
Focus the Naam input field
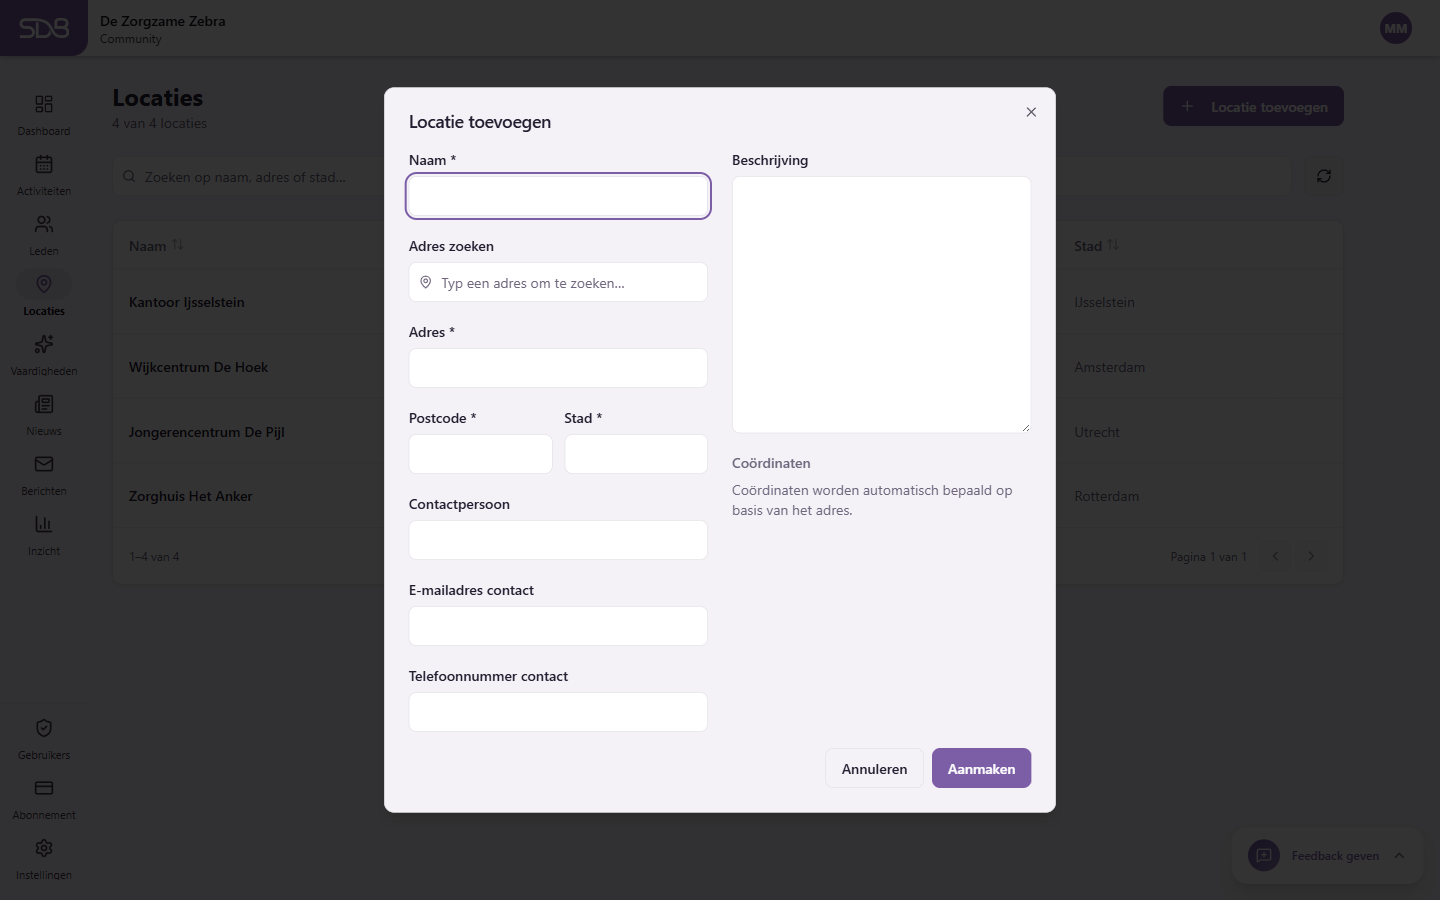point(557,196)
